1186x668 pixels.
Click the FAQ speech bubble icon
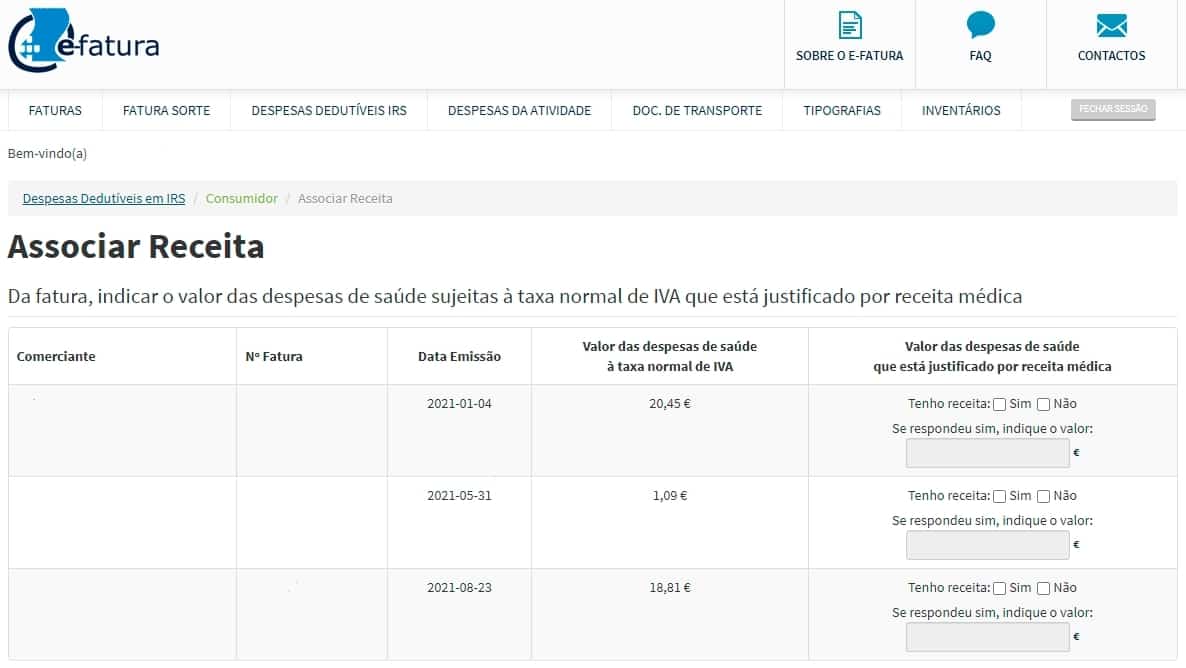coord(980,26)
